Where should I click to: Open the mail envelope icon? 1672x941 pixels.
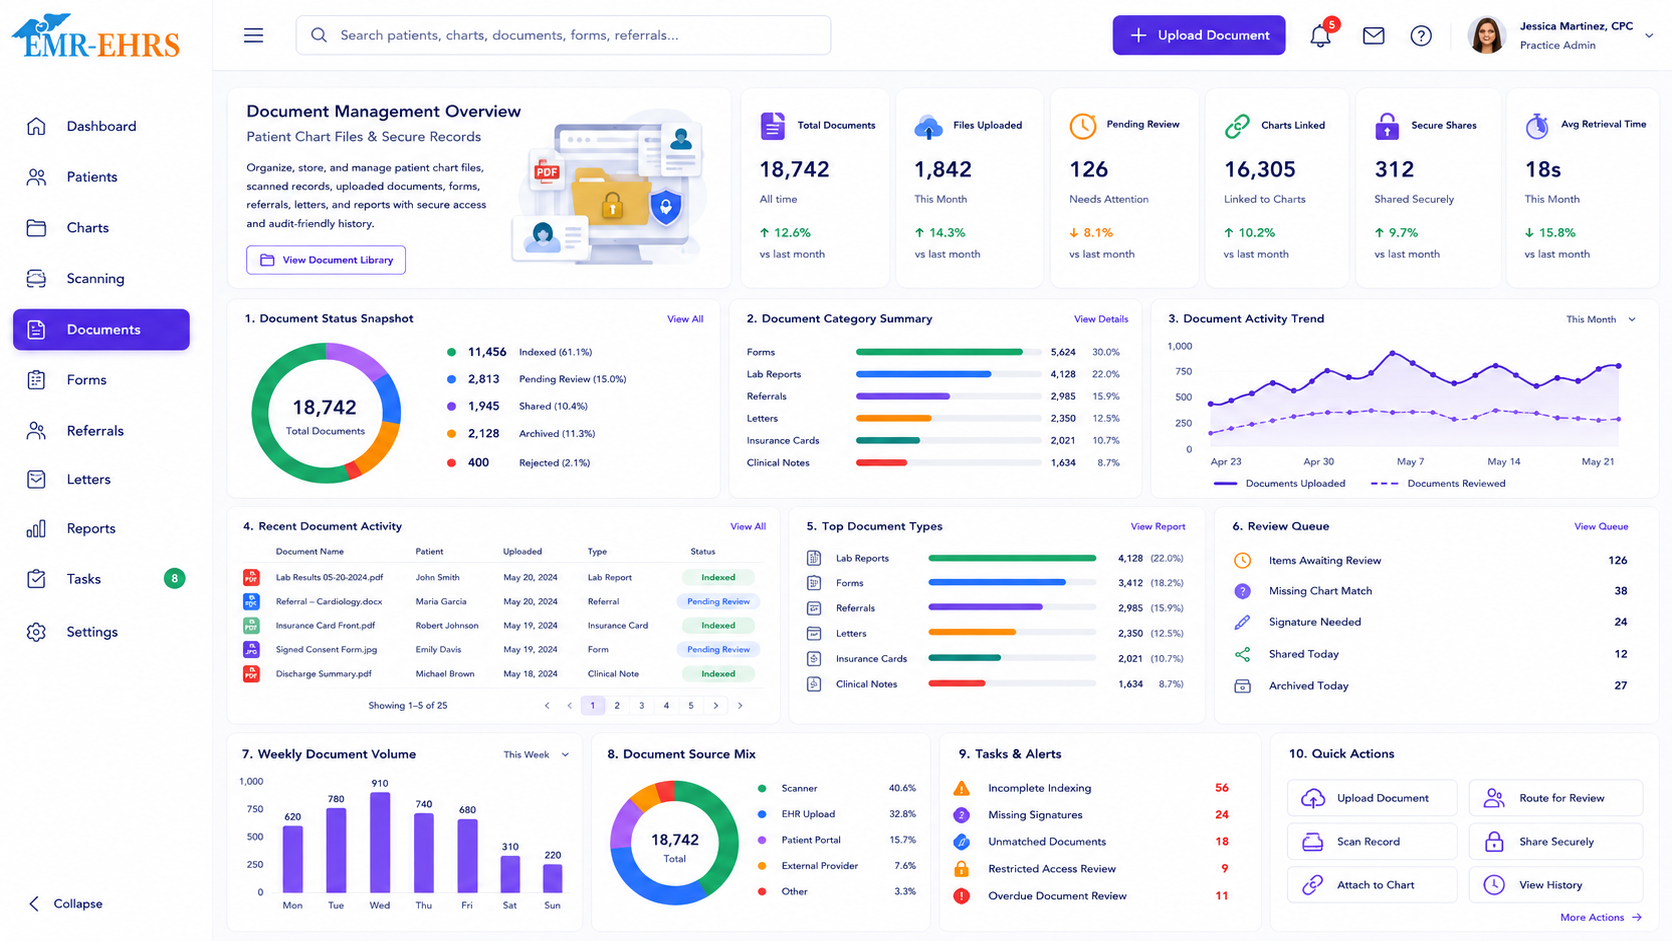pyautogui.click(x=1373, y=36)
